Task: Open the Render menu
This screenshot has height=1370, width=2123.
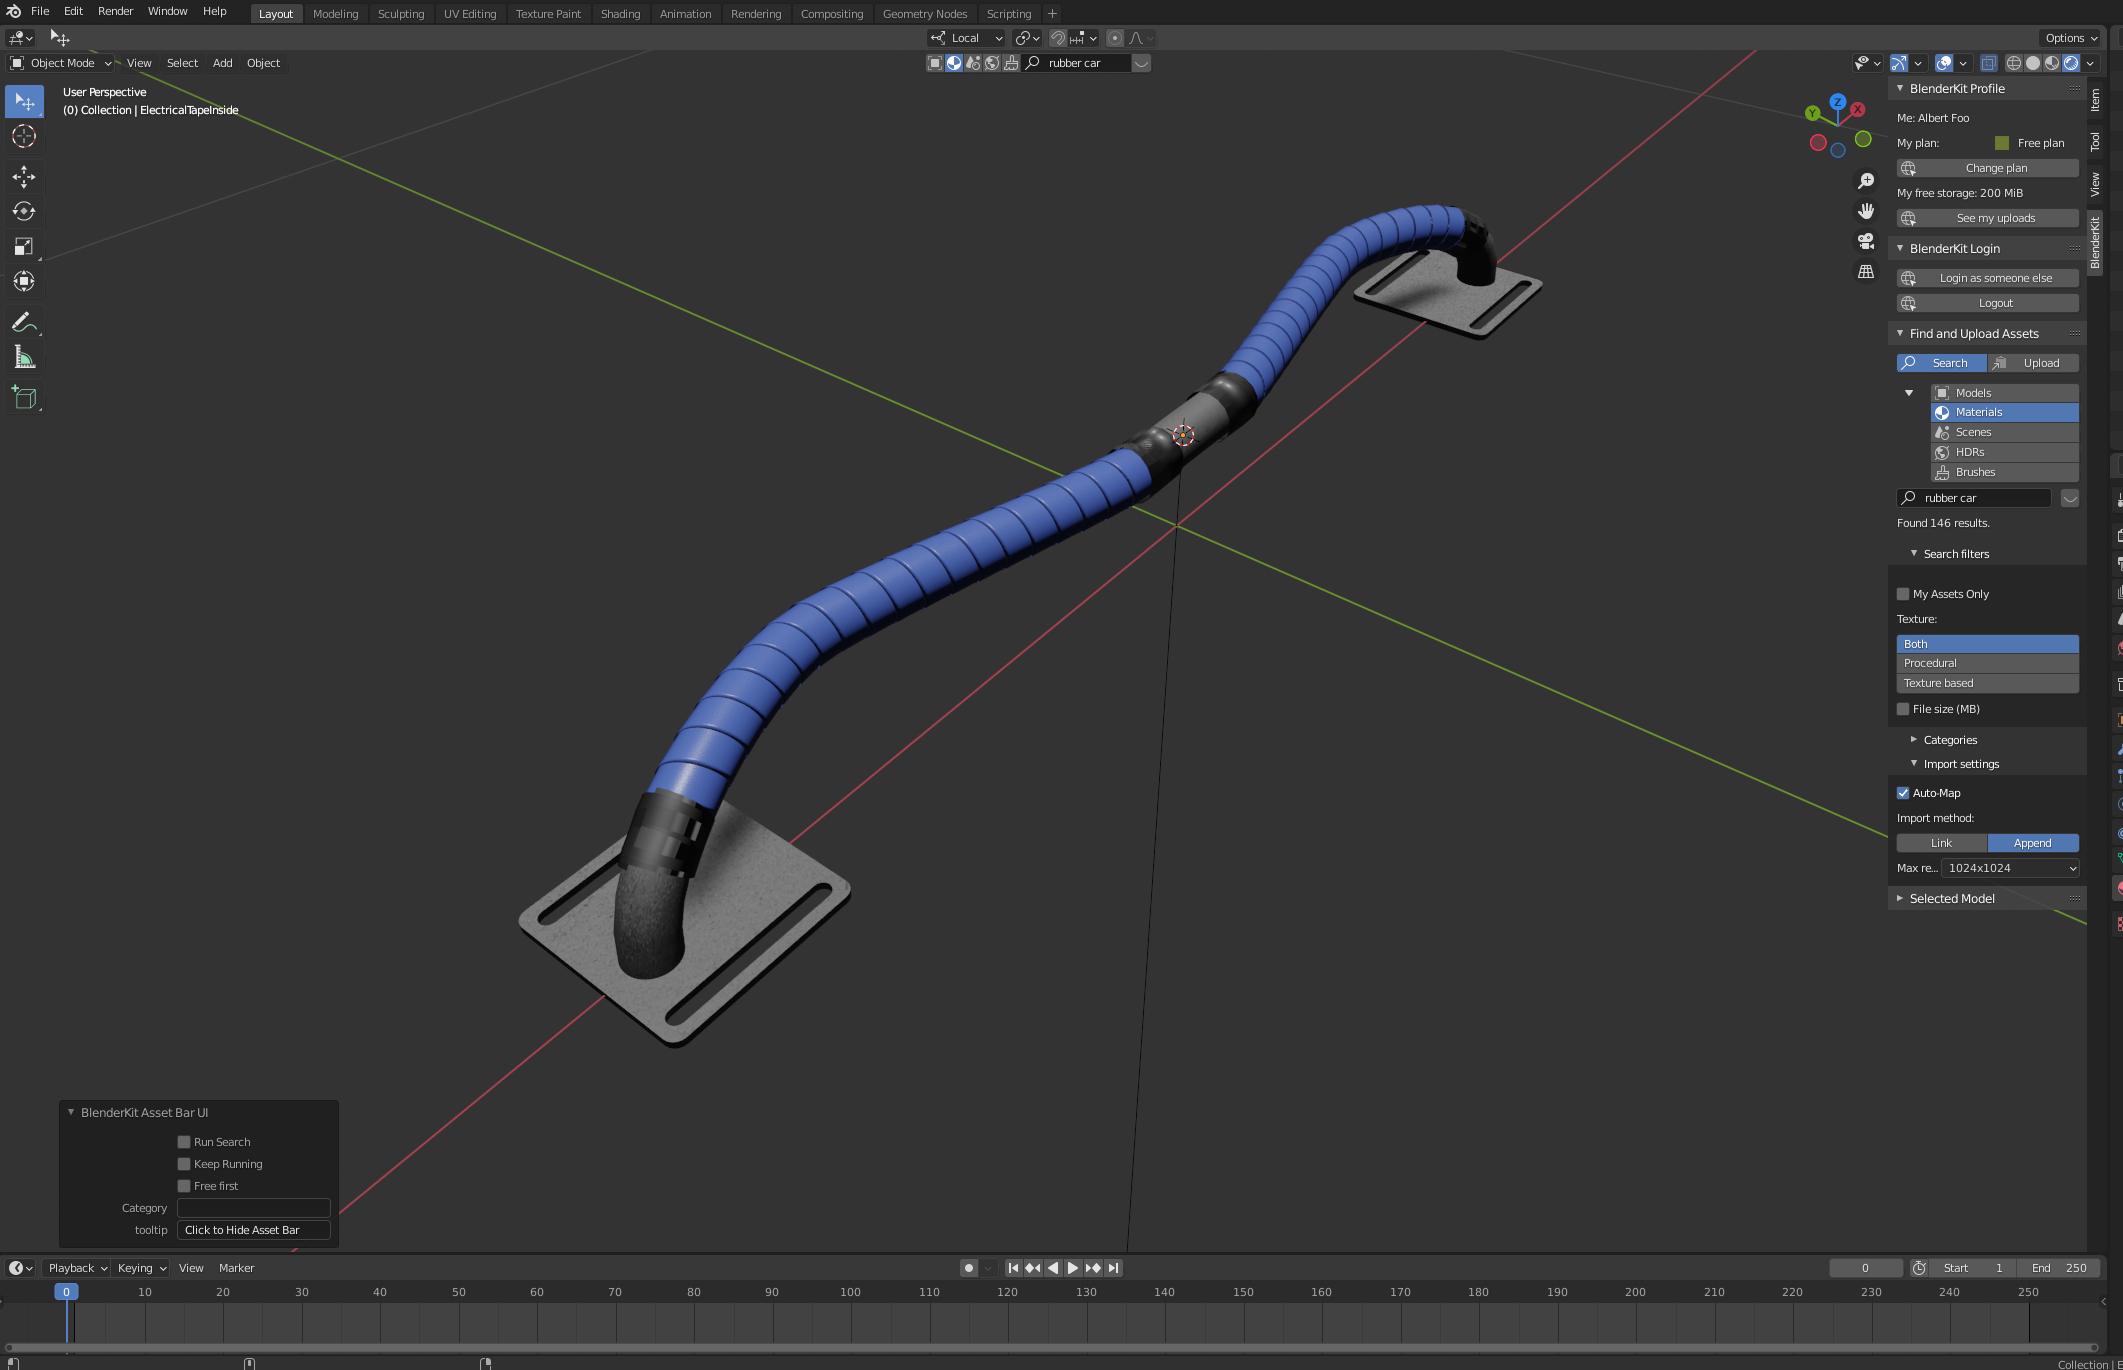Action: point(115,11)
